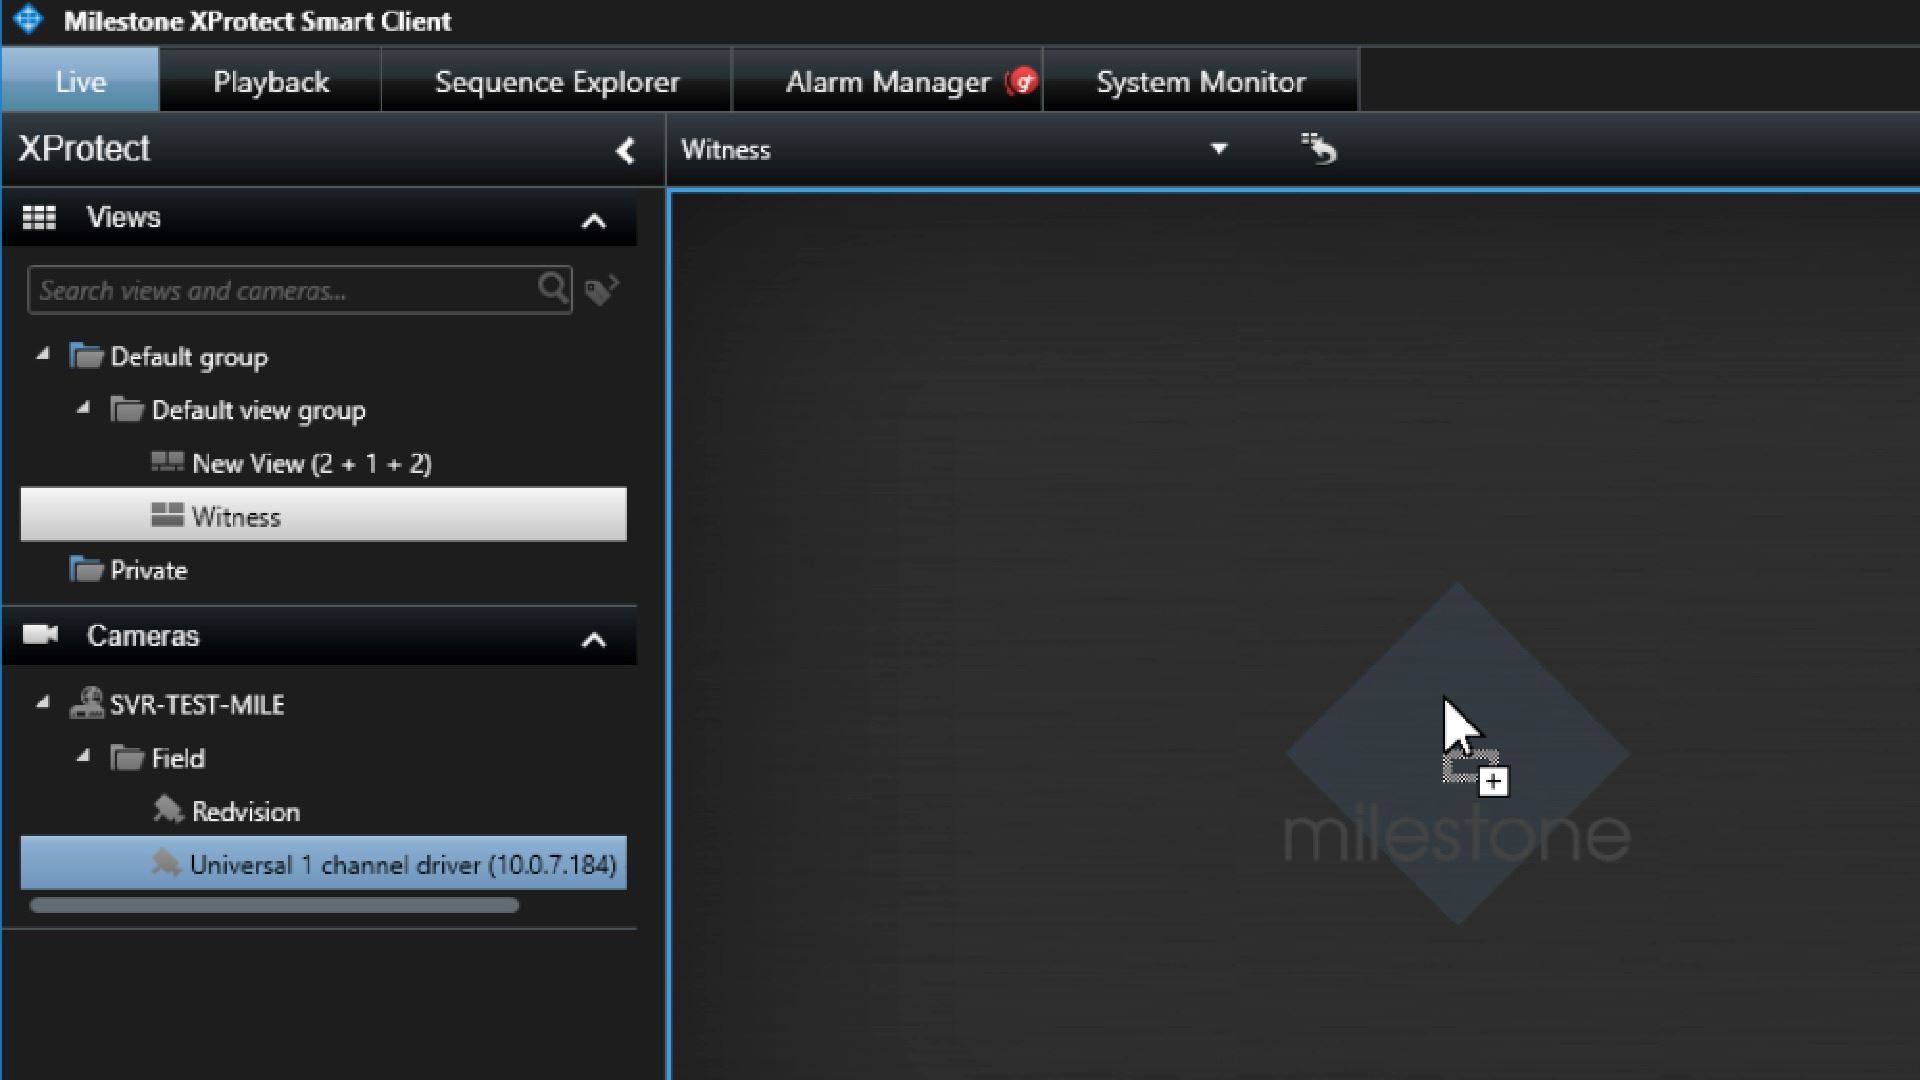The image size is (1920, 1080).
Task: Click the Witness view layout icon
Action: tap(167, 515)
